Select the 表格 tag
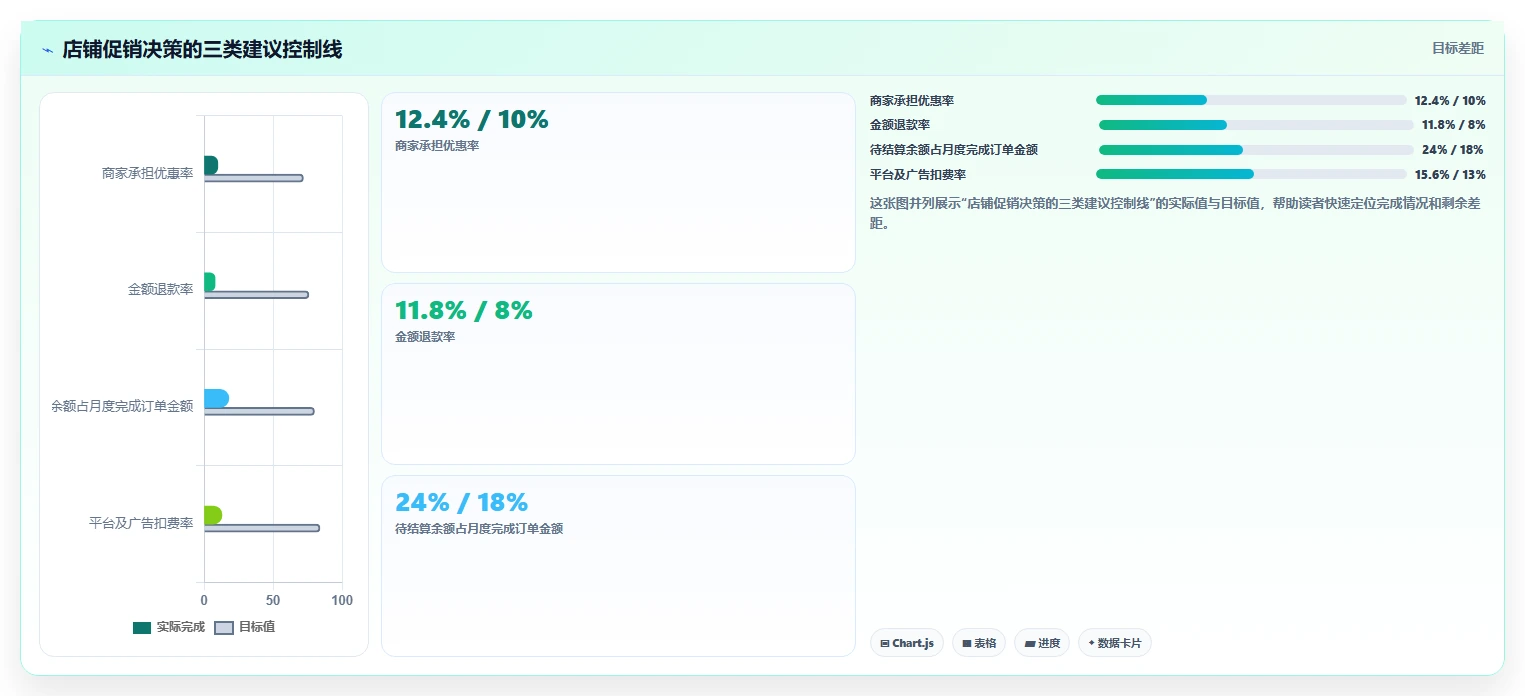Screen dimensions: 1525x696 pos(979,643)
